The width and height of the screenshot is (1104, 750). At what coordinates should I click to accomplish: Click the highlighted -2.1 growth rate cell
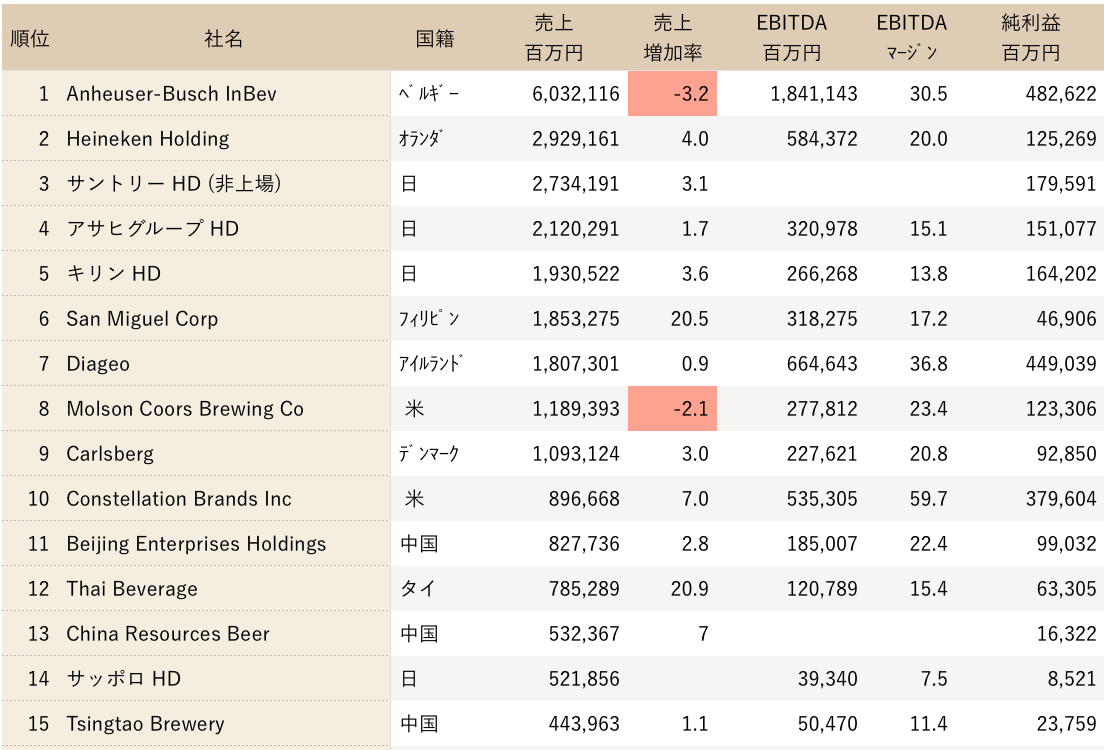[x=672, y=408]
